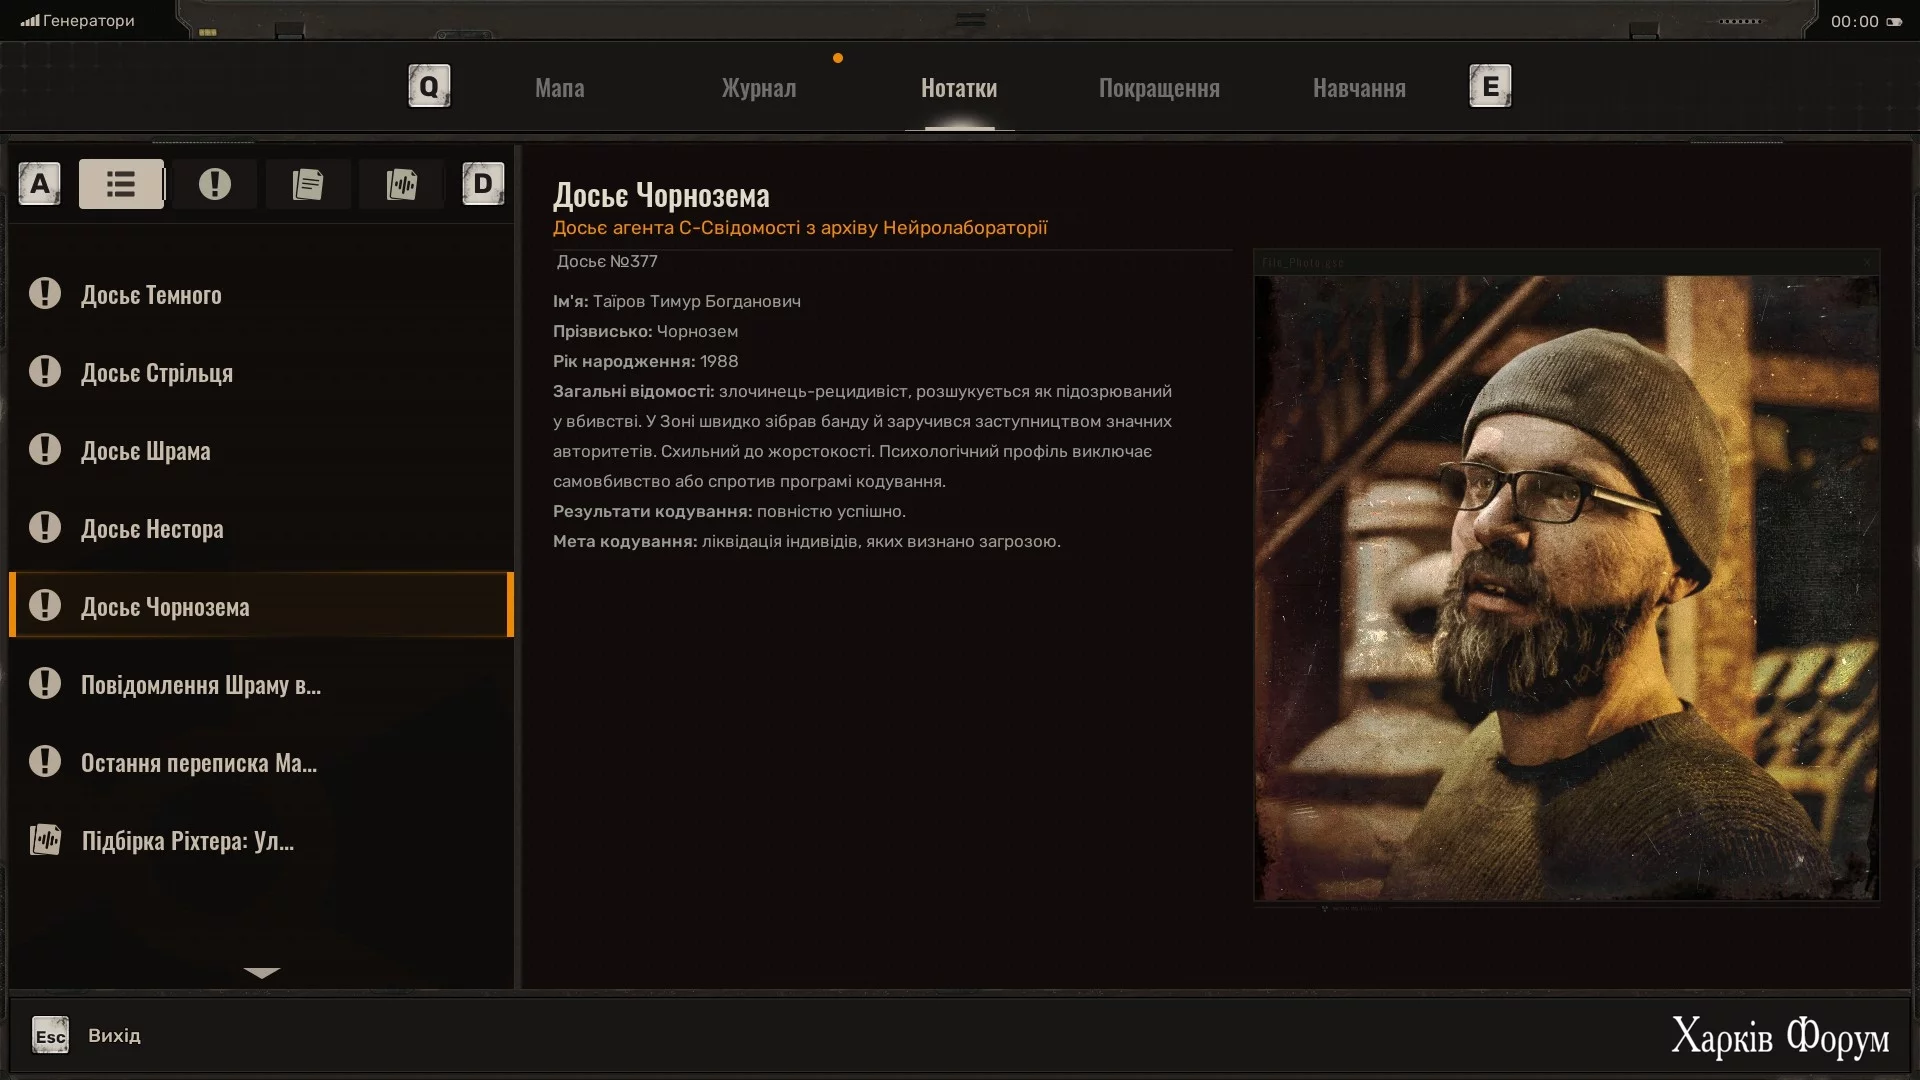Viewport: 1920px width, 1080px height.
Task: Click the Прізвисько: Чорнозем line
Action: pyautogui.click(x=645, y=331)
